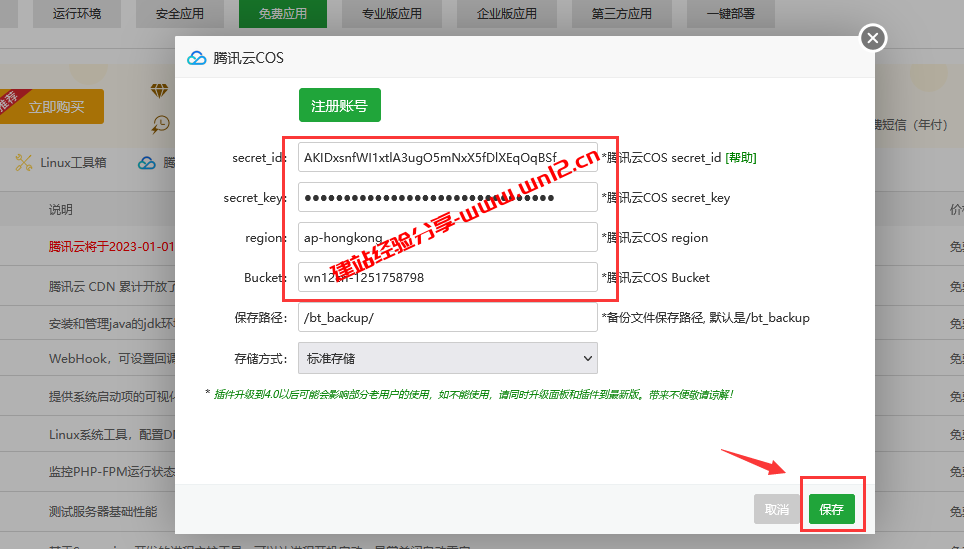964x549 pixels.
Task: Open the 专业版应用 tab
Action: (x=392, y=14)
